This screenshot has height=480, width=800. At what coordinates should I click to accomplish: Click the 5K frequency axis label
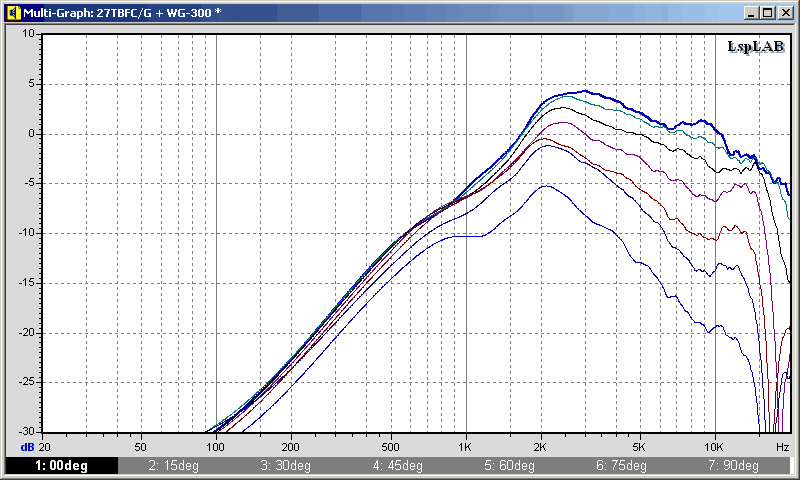[639, 447]
